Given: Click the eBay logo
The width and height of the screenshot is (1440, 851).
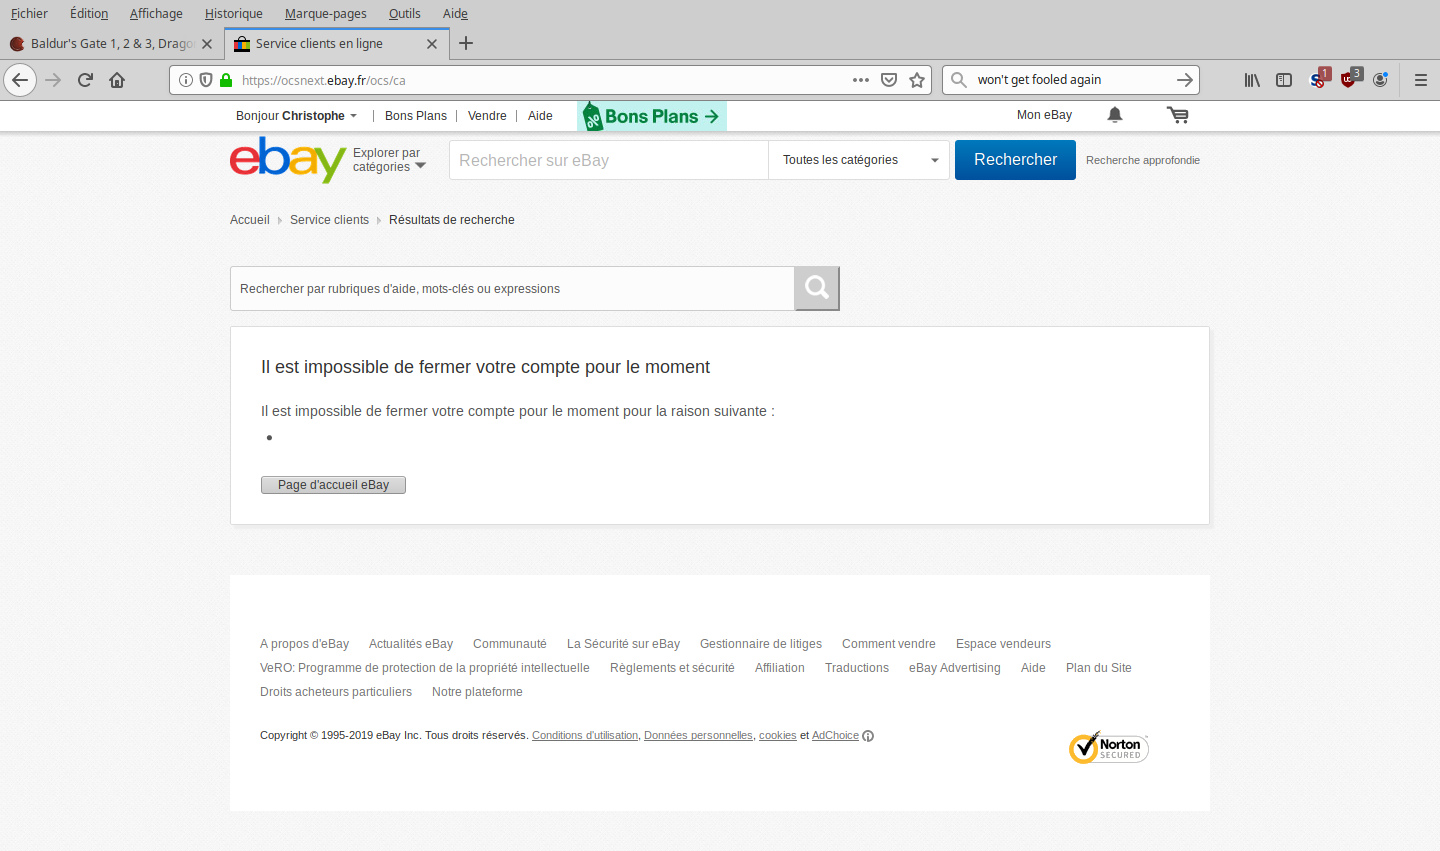Looking at the screenshot, I should pos(288,160).
